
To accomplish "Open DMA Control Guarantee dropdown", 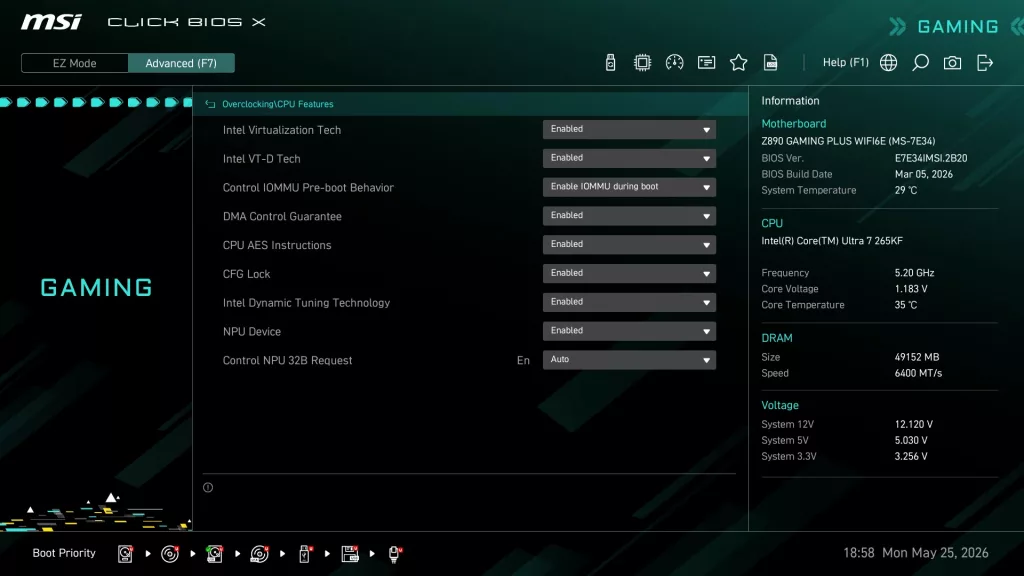I will pyautogui.click(x=629, y=216).
